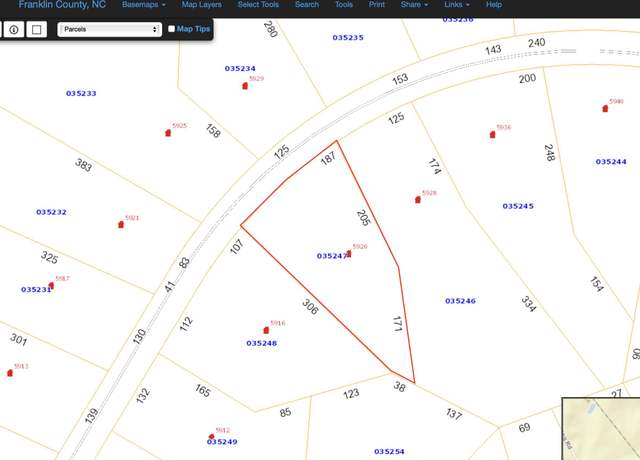Viewport: 640px width, 460px height.
Task: Click parcel label 035234
Action: (240, 69)
